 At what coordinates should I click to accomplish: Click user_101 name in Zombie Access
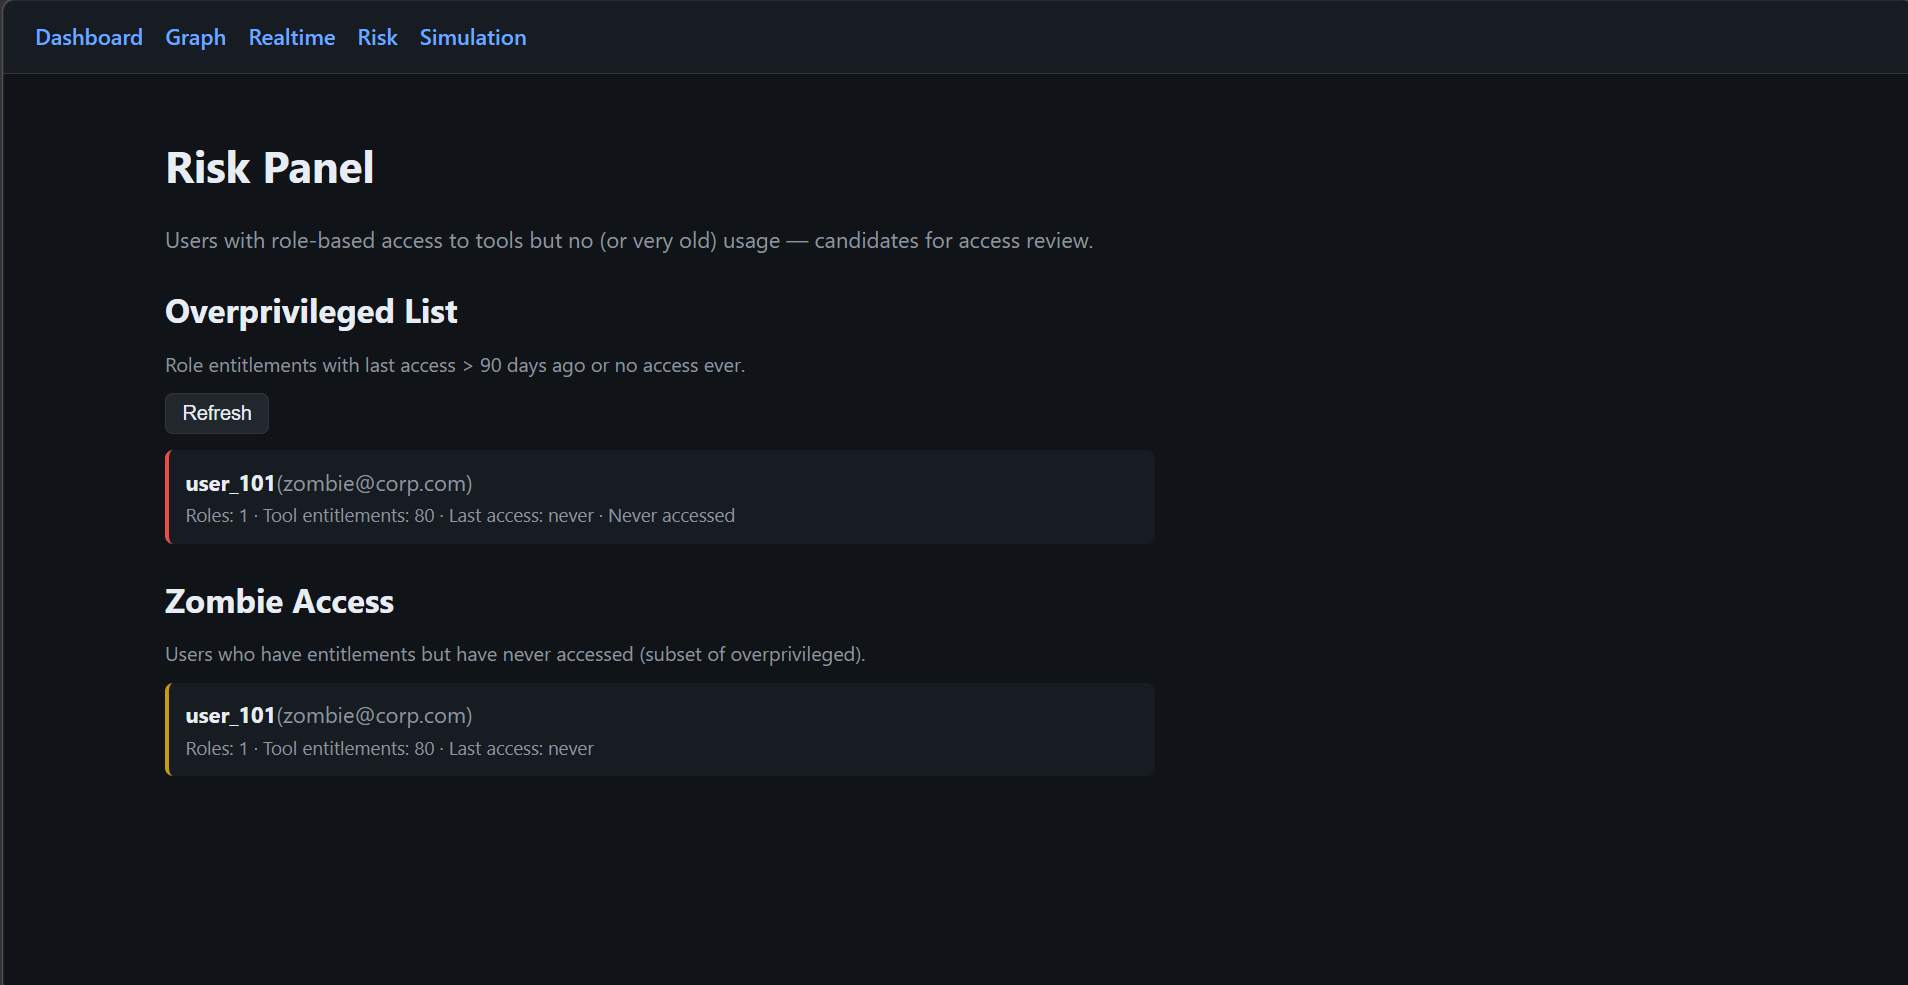click(x=230, y=716)
